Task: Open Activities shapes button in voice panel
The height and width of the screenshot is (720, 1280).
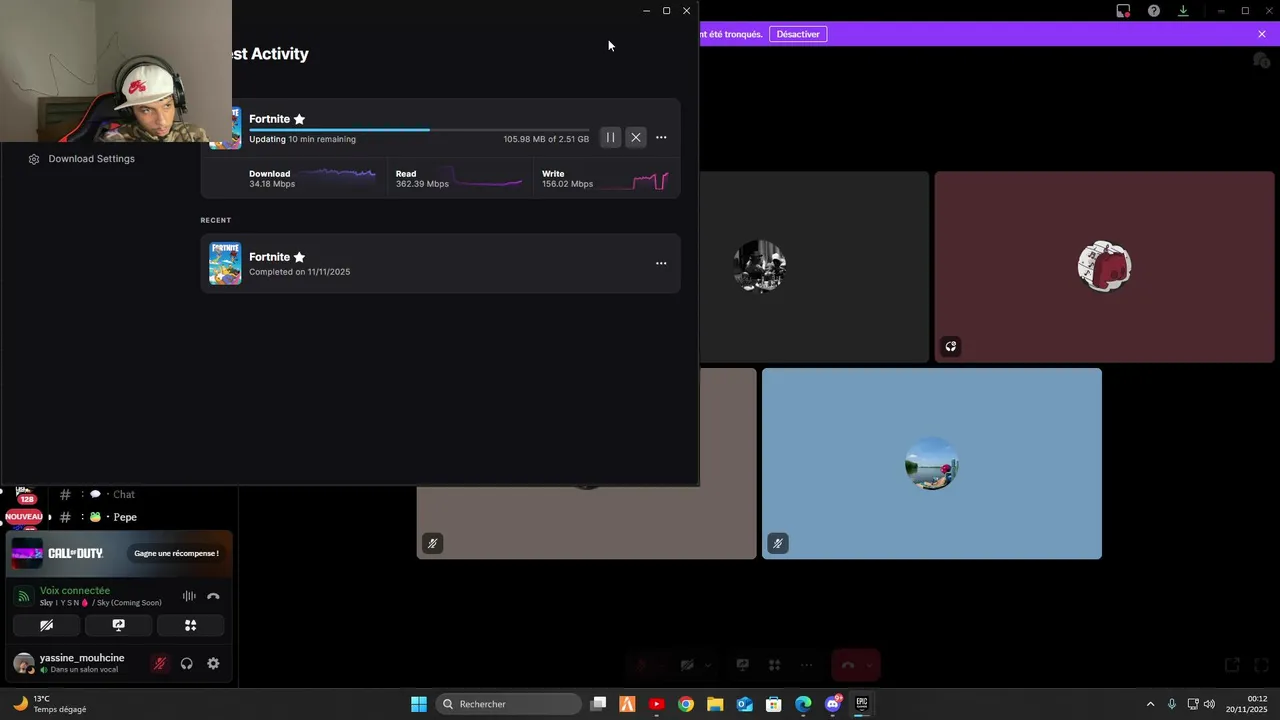Action: (x=190, y=625)
